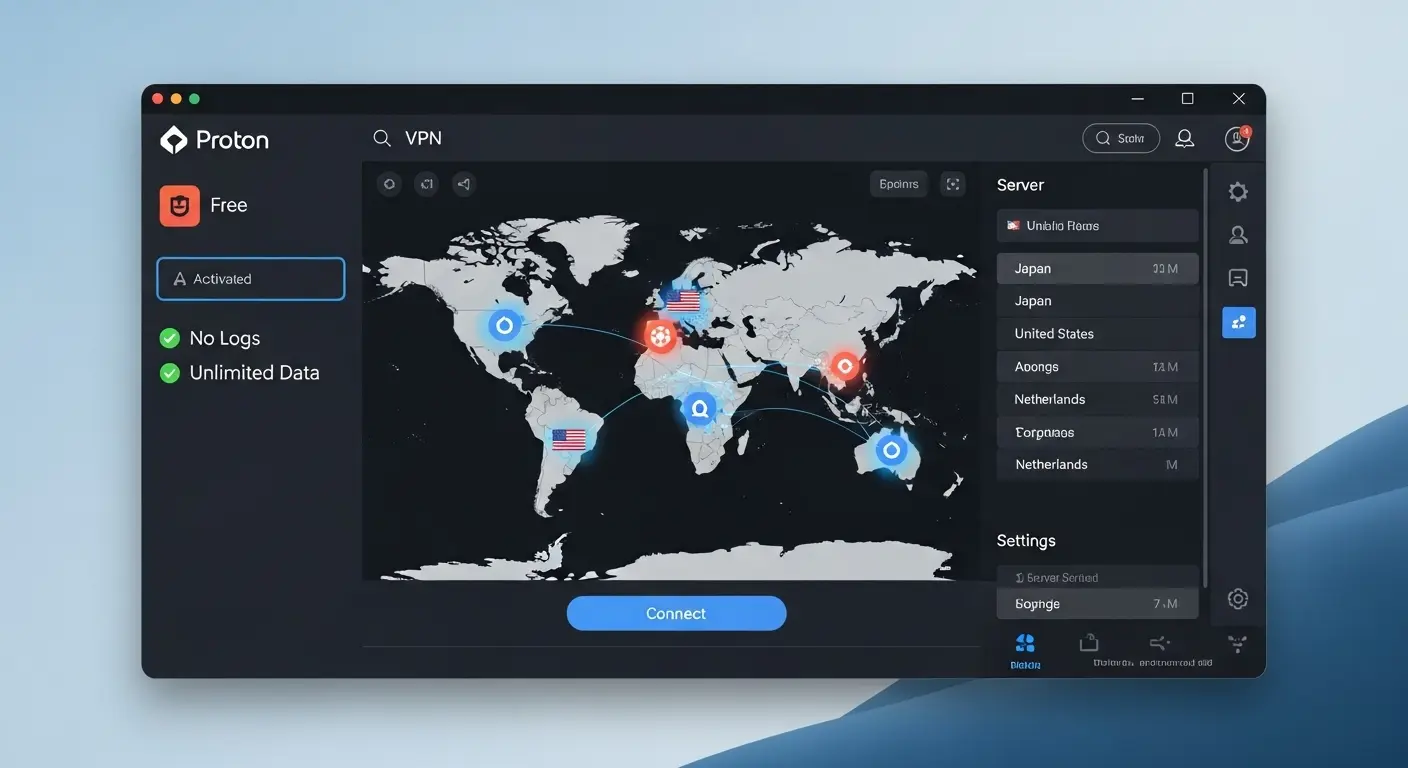Click the circle icon in map toolbar
The image size is (1408, 768).
pyautogui.click(x=389, y=184)
